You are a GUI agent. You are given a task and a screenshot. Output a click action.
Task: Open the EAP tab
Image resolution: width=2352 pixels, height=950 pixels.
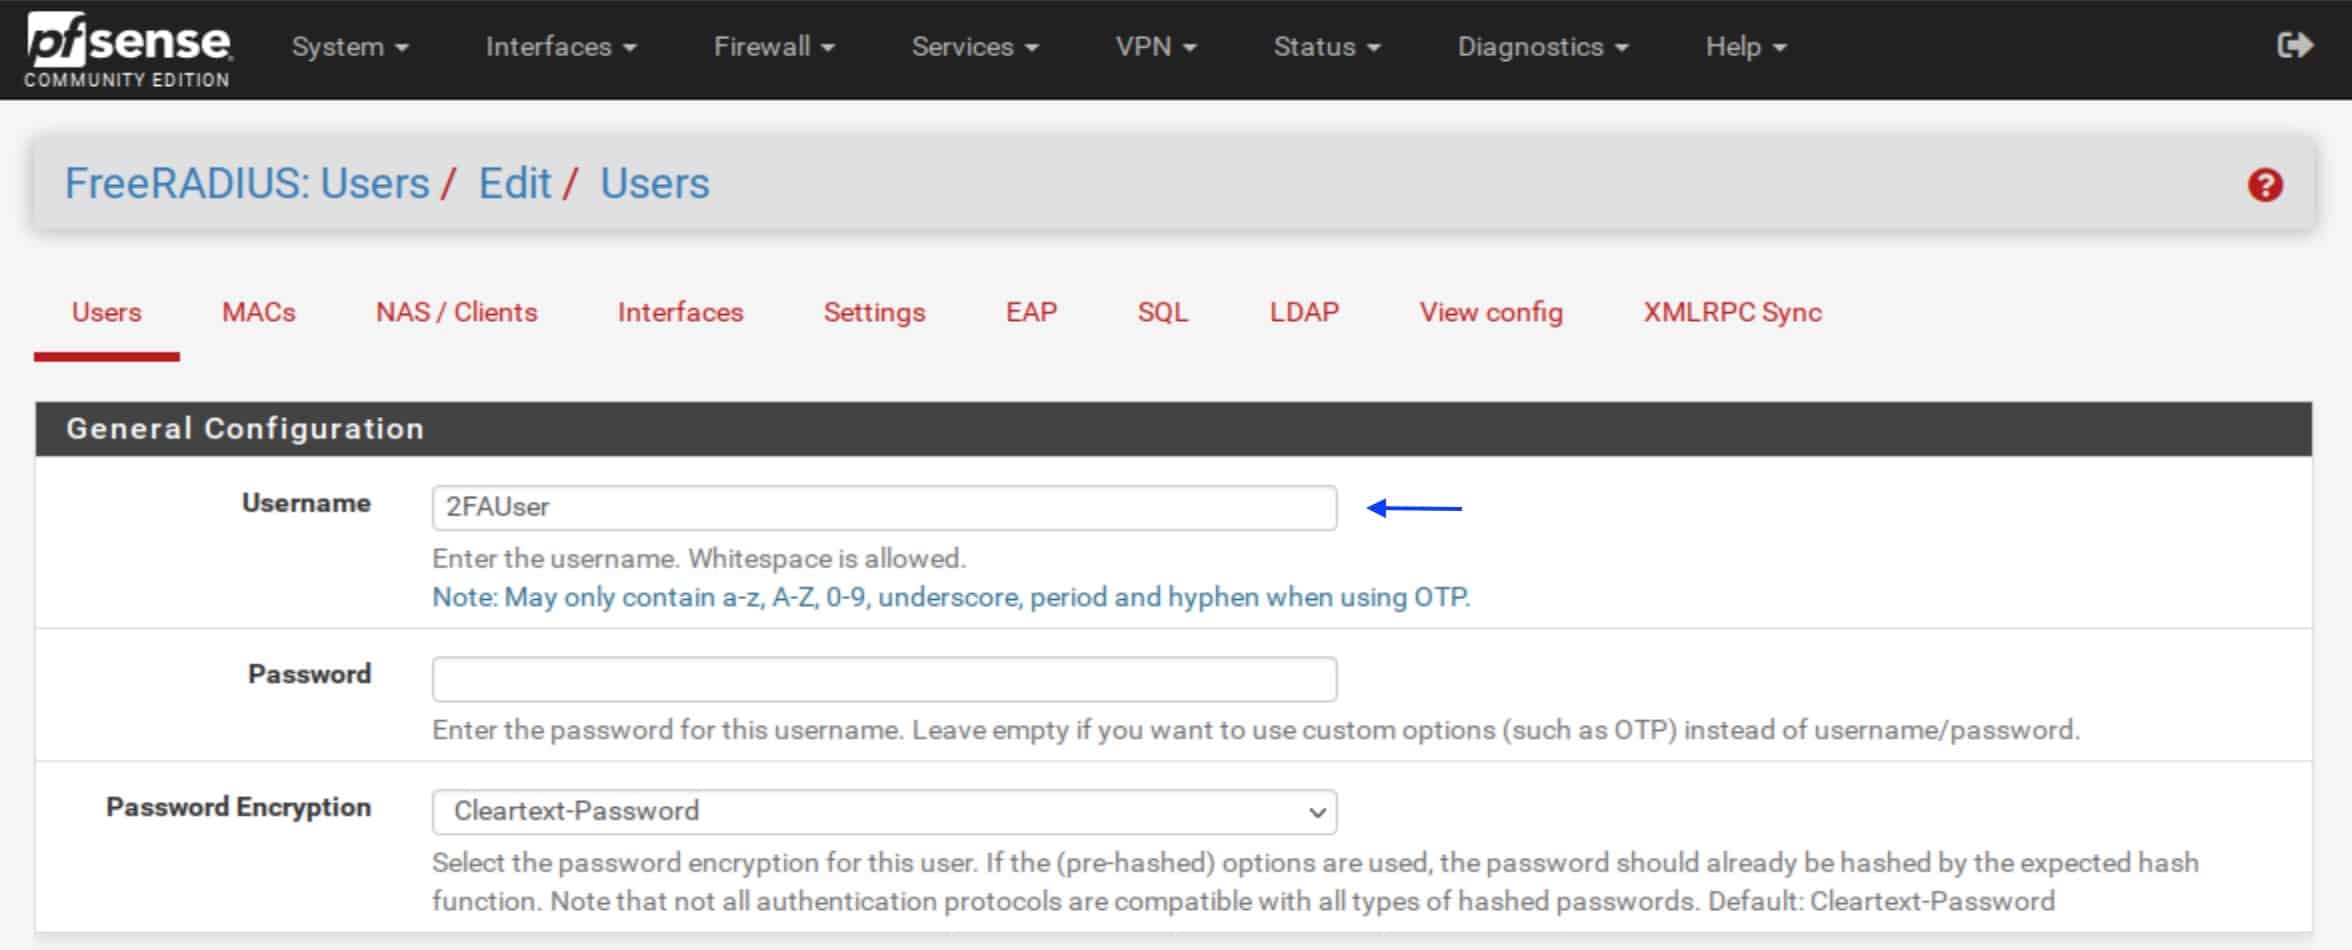point(1031,312)
